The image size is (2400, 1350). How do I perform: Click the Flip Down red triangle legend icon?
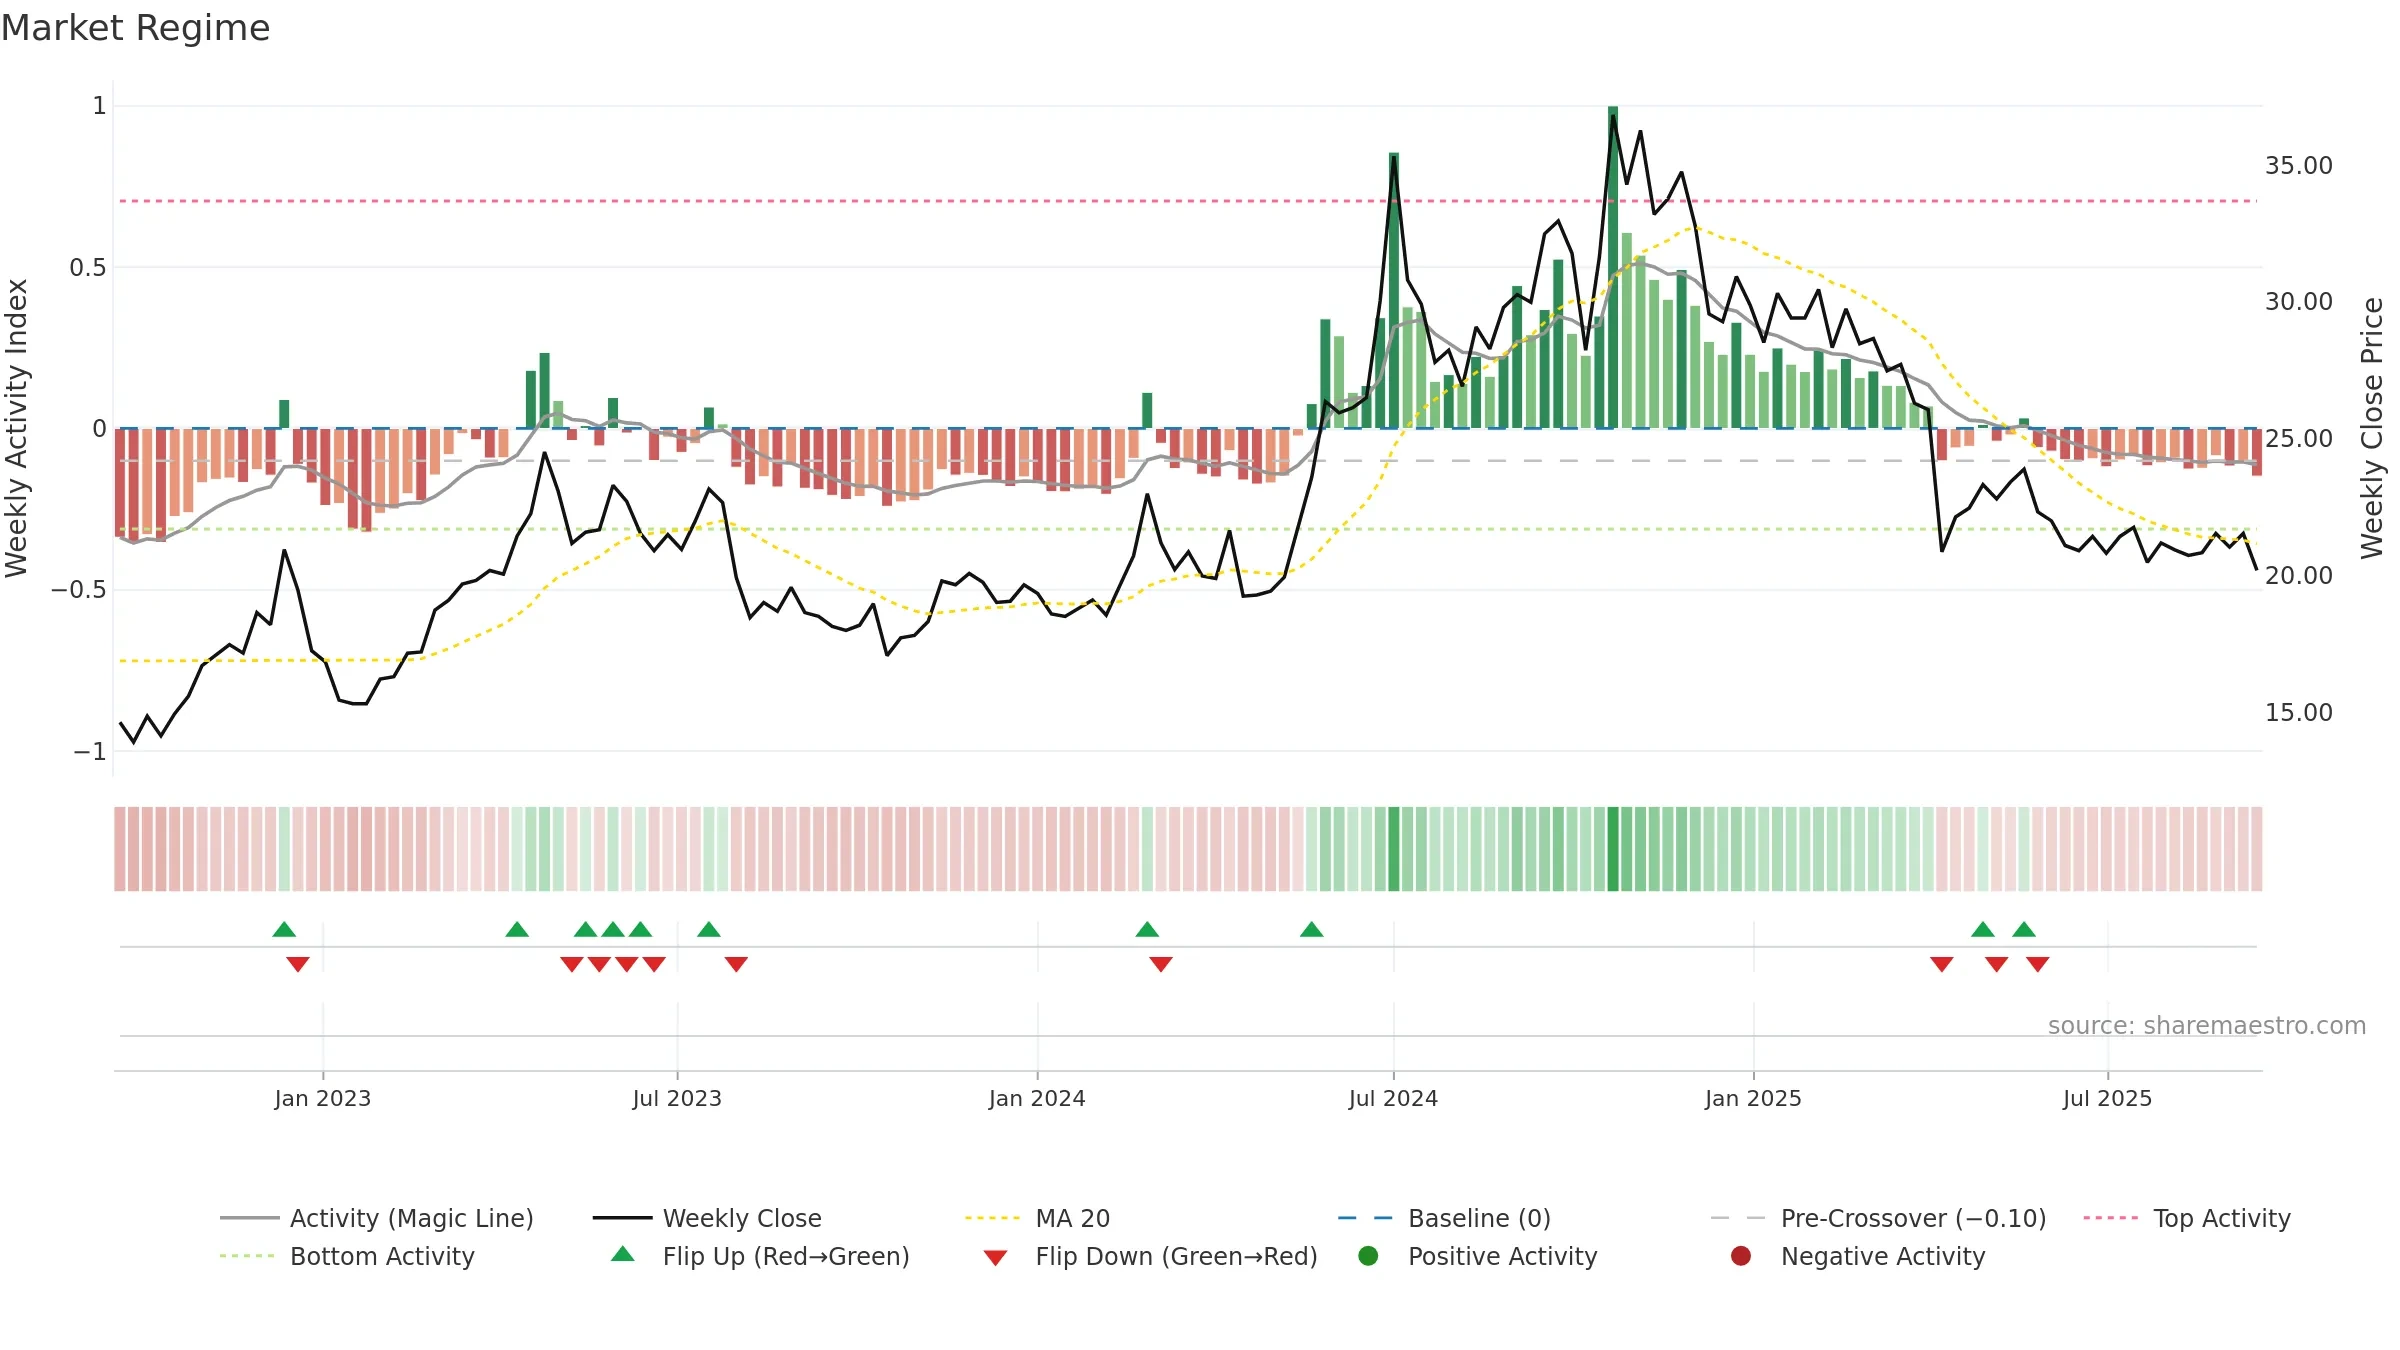(995, 1257)
